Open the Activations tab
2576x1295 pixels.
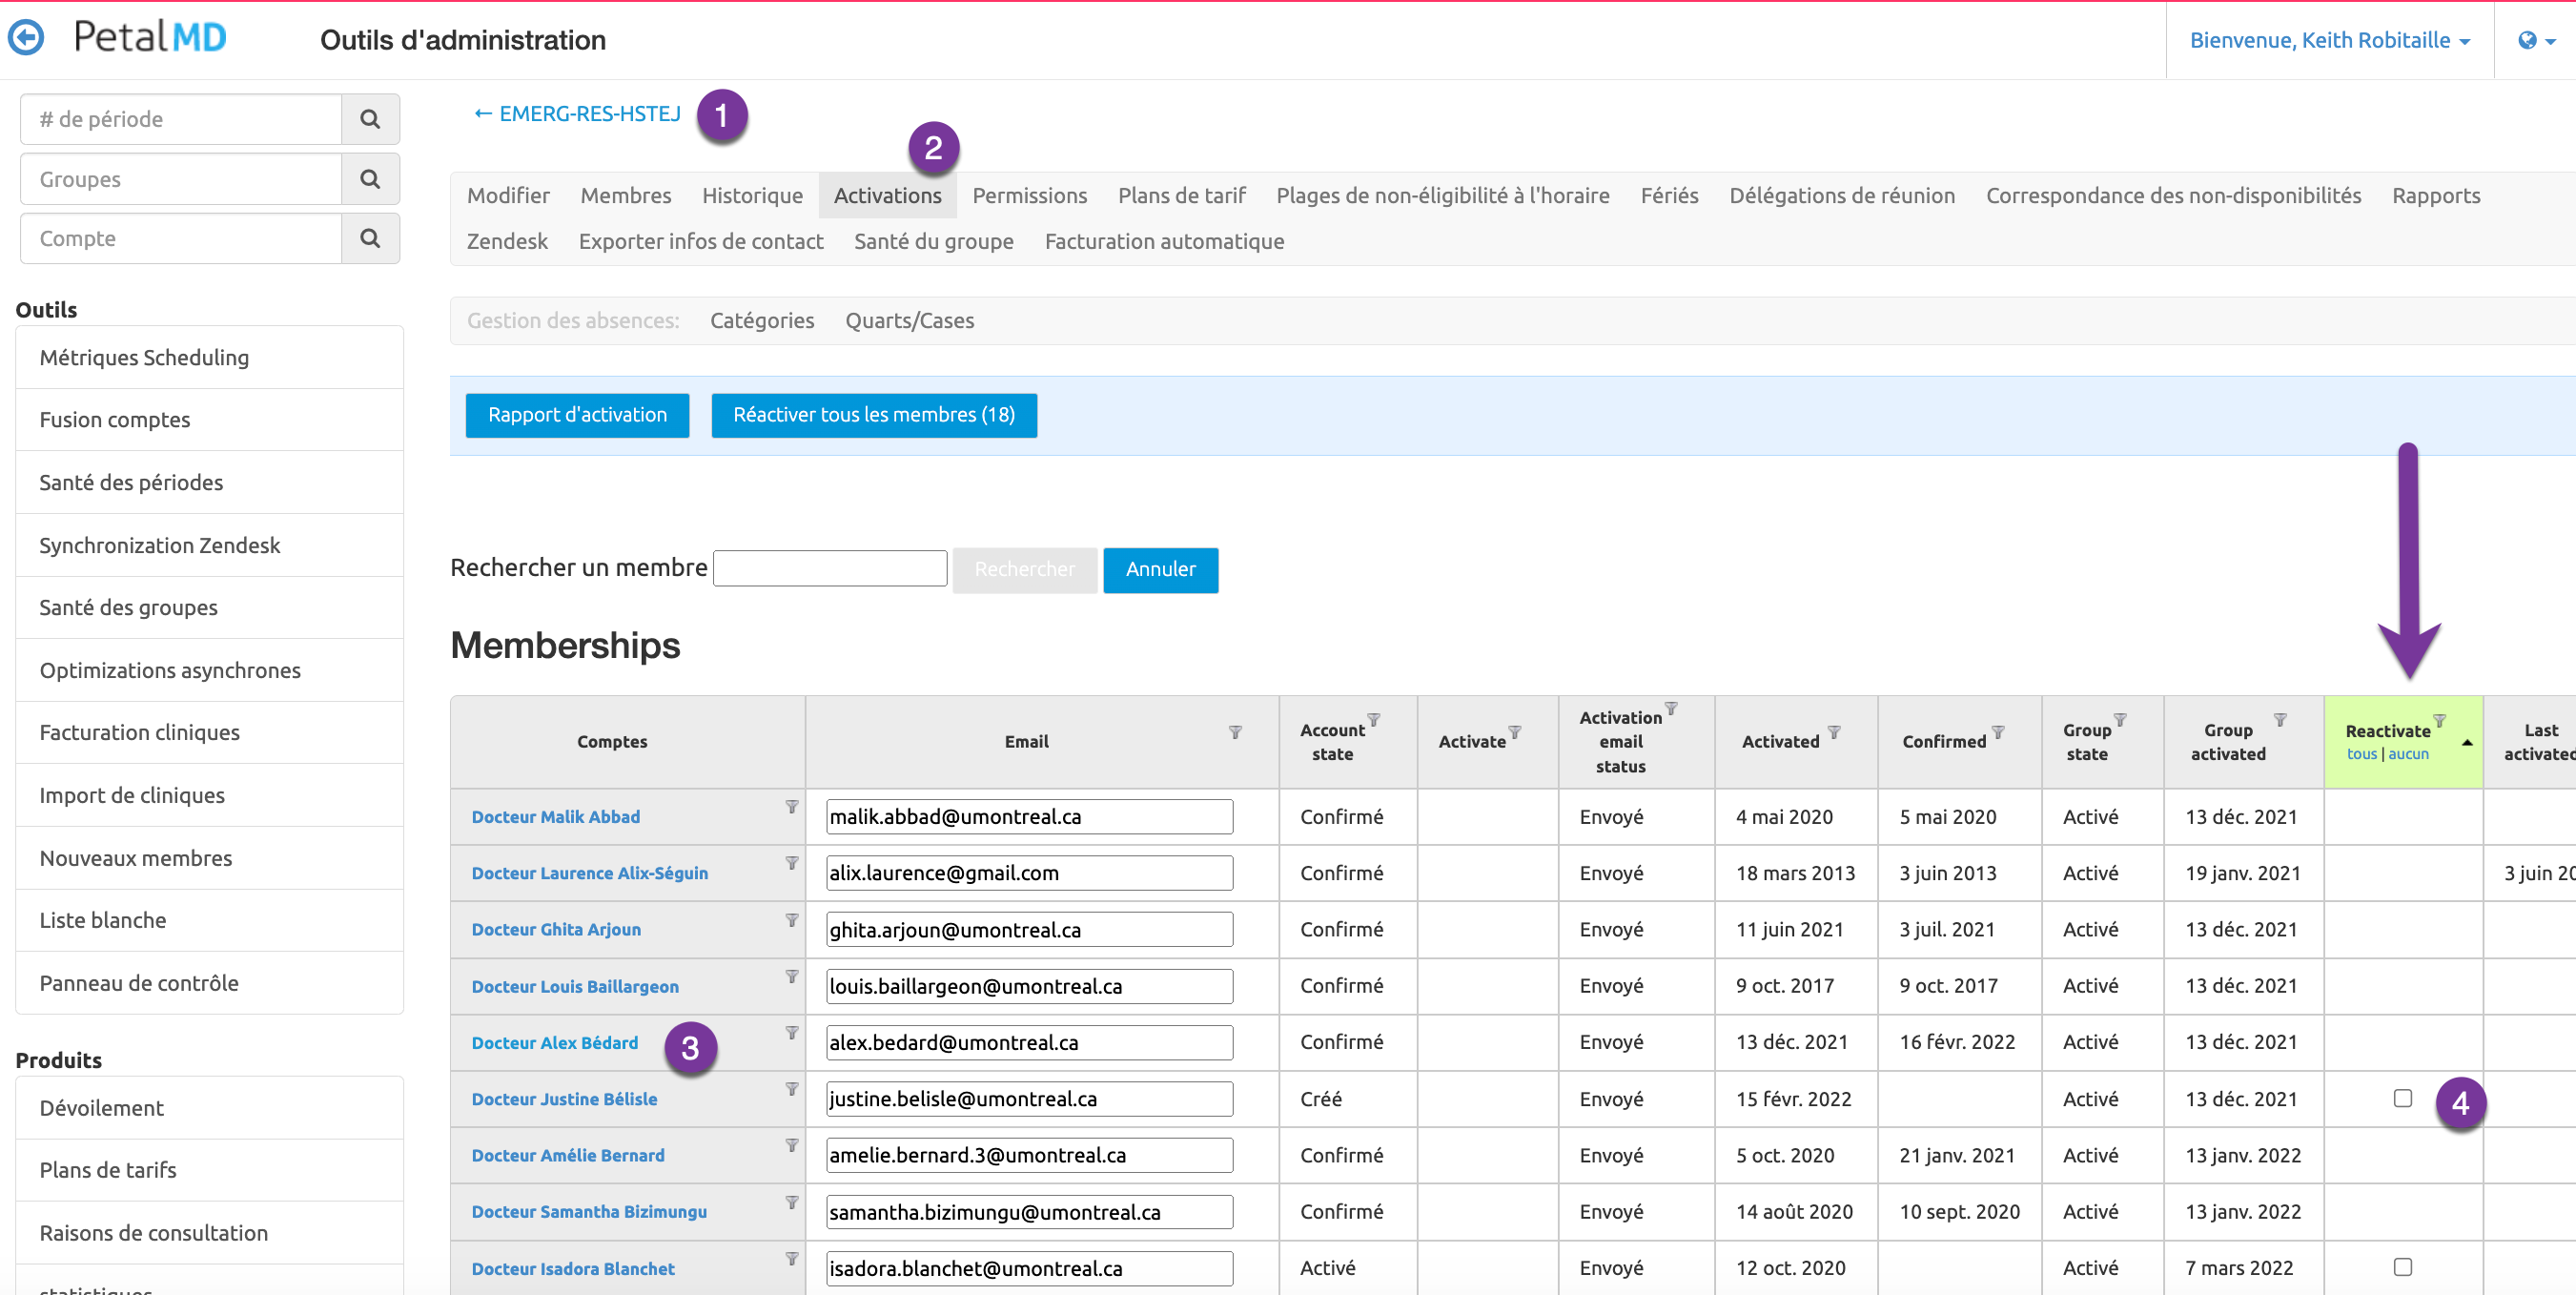pyautogui.click(x=887, y=195)
